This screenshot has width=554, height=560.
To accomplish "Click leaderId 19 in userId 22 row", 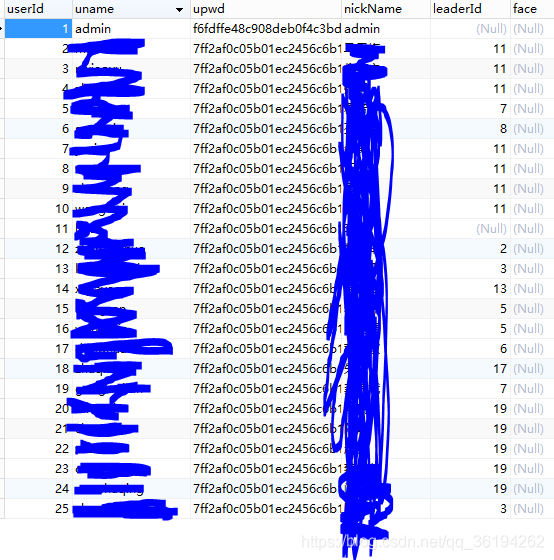I will (470, 449).
